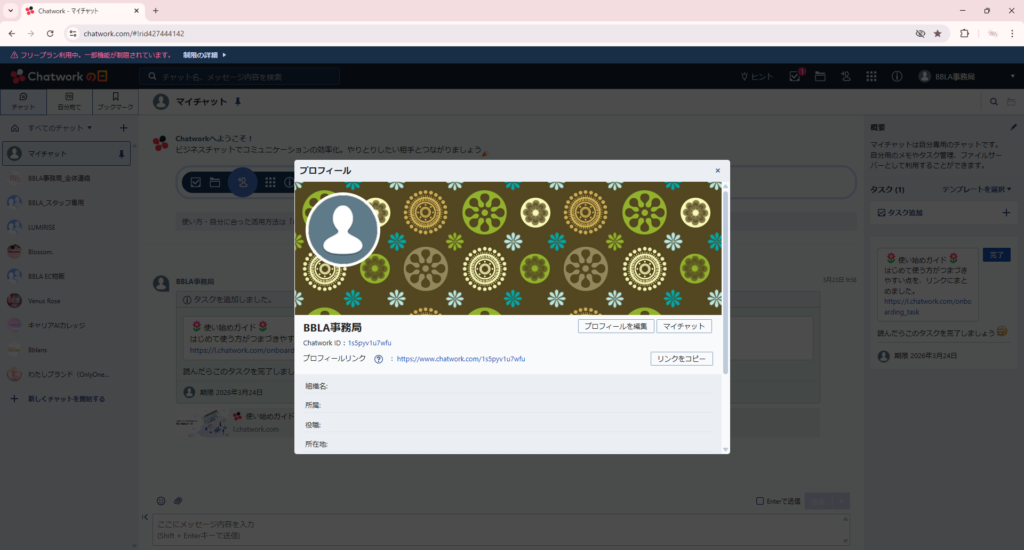
Task: Open the file management folder icon in header
Action: point(820,76)
